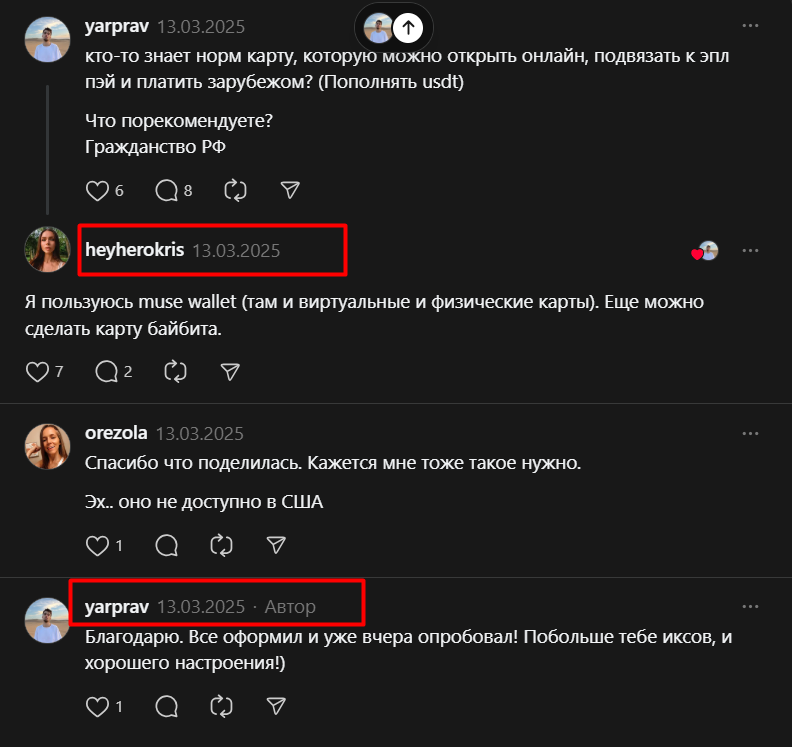Open more options for orezola's reply
Image resolution: width=792 pixels, height=747 pixels.
pyautogui.click(x=750, y=433)
